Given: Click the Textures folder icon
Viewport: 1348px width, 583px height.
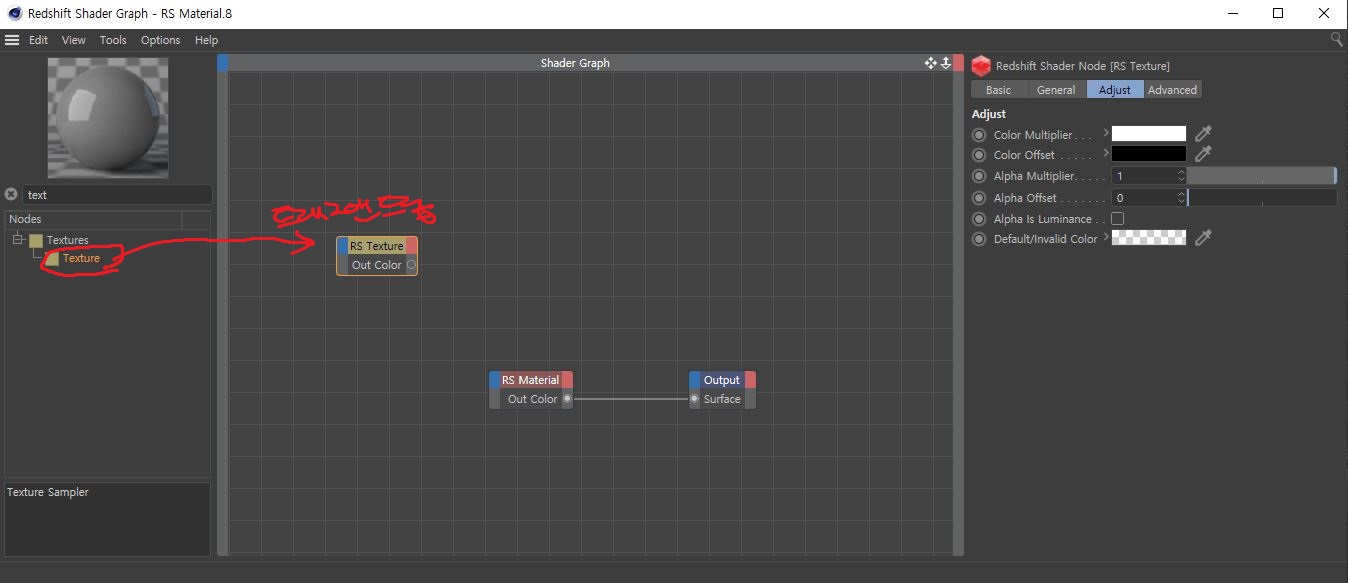Looking at the screenshot, I should (x=36, y=240).
